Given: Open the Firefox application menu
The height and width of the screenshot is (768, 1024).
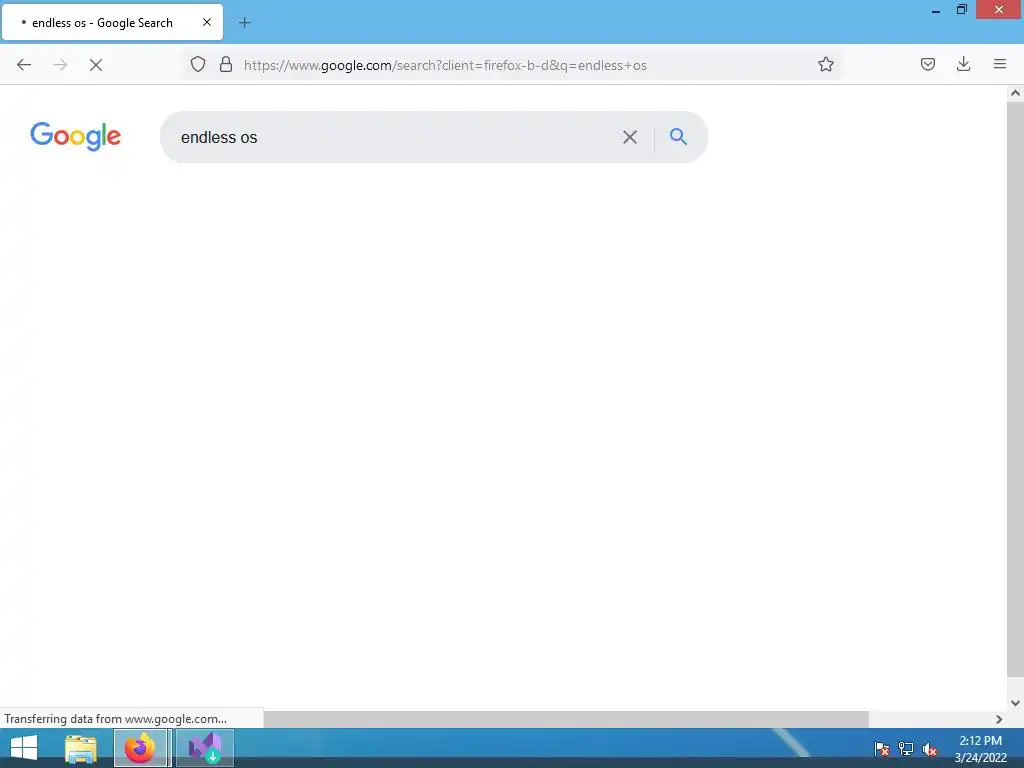Looking at the screenshot, I should (999, 64).
